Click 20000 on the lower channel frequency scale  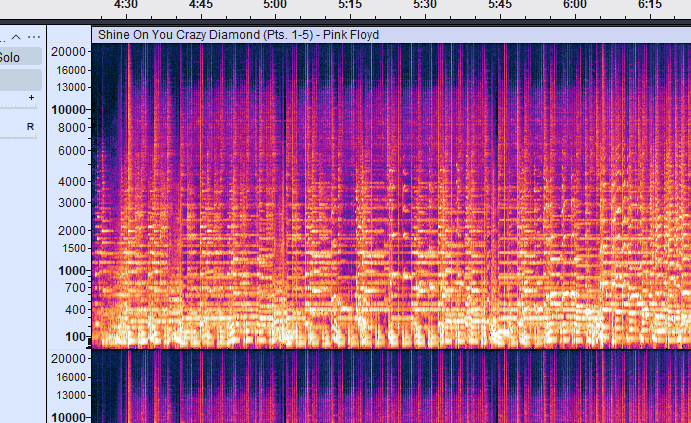pos(68,359)
